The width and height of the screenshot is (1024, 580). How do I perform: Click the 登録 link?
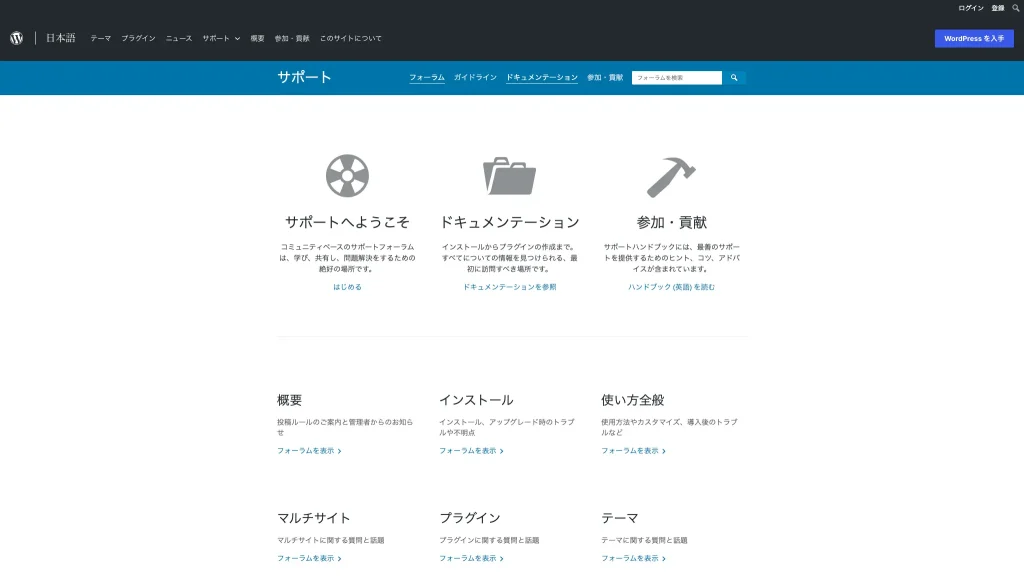(x=998, y=8)
